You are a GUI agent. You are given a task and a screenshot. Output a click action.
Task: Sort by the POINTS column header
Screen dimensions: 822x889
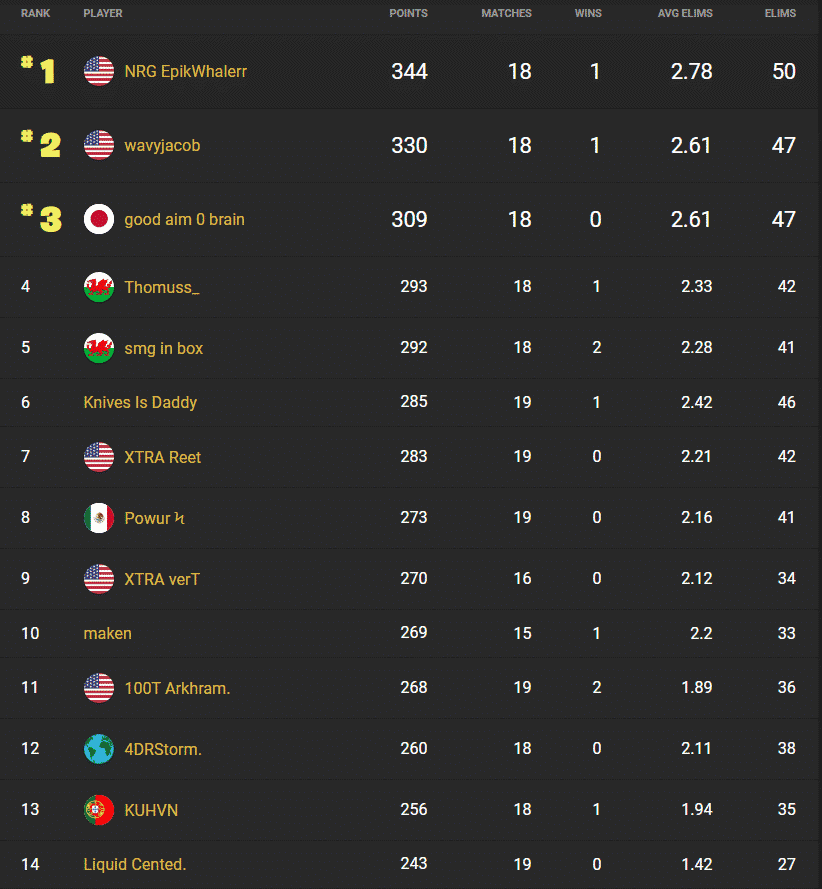408,13
